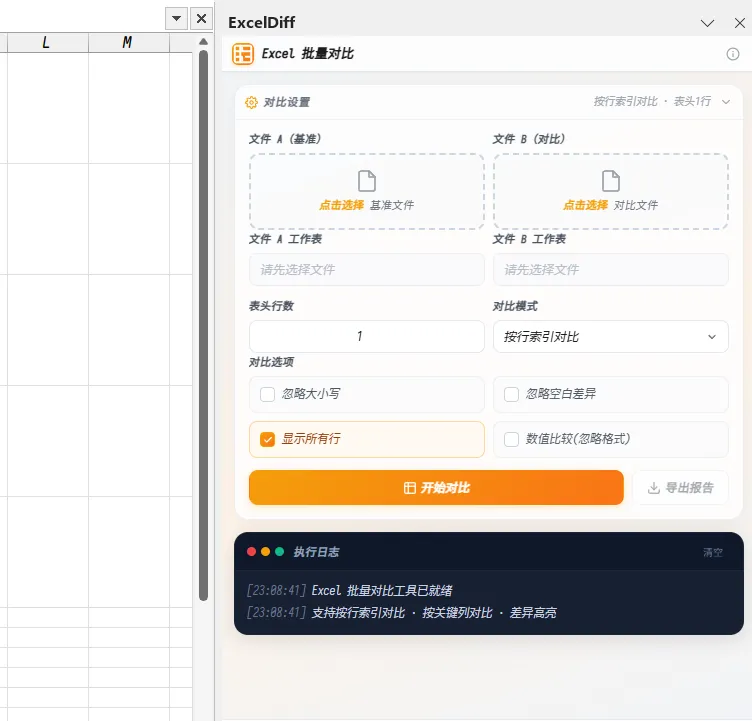Click the ExcelDiff pane title

[x=261, y=23]
